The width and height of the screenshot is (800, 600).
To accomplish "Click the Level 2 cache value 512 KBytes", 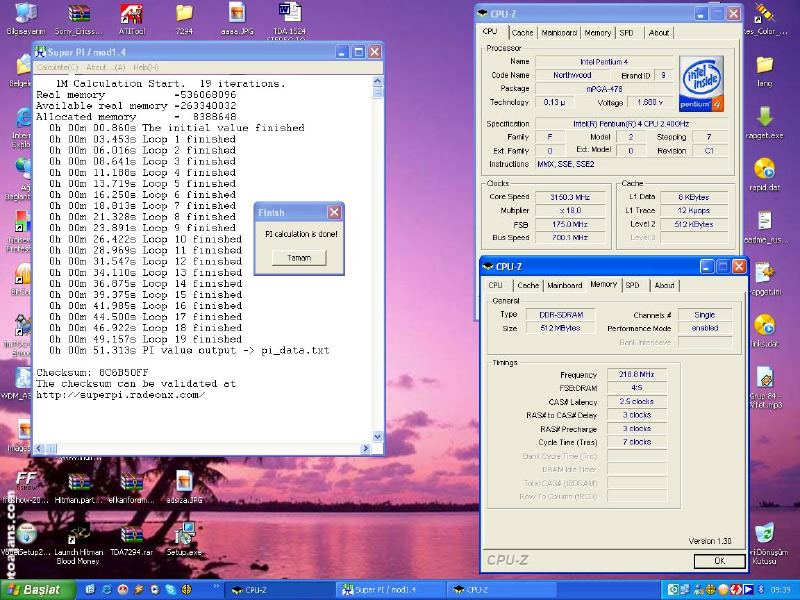I will click(x=694, y=224).
